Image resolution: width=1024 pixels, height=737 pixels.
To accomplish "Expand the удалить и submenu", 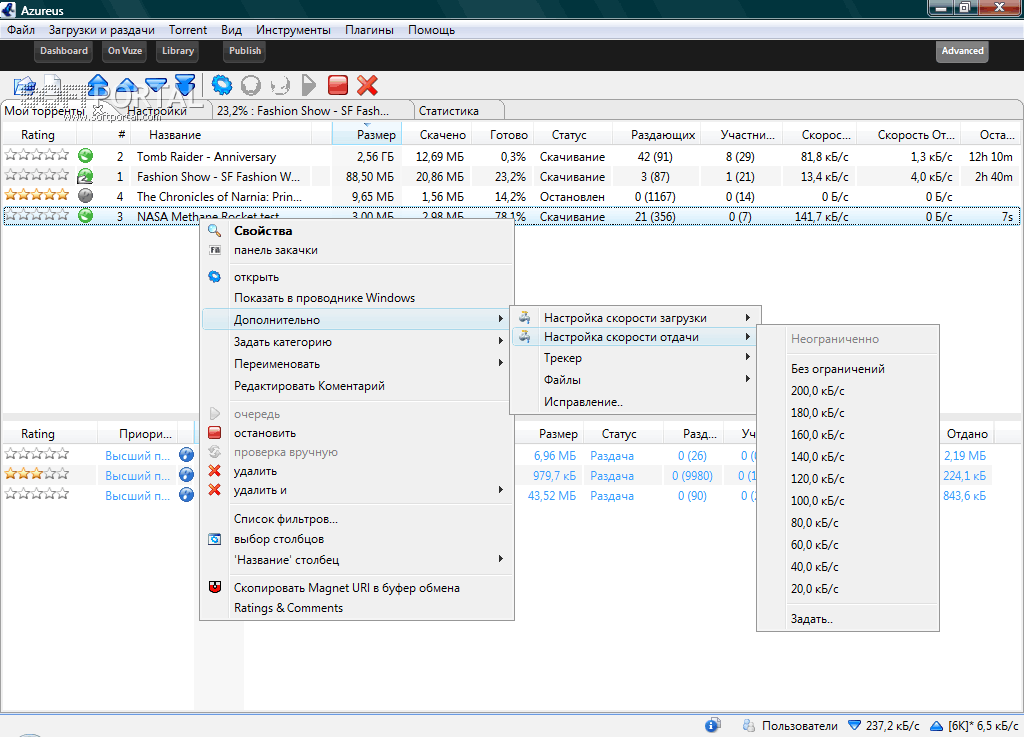I will pyautogui.click(x=356, y=490).
